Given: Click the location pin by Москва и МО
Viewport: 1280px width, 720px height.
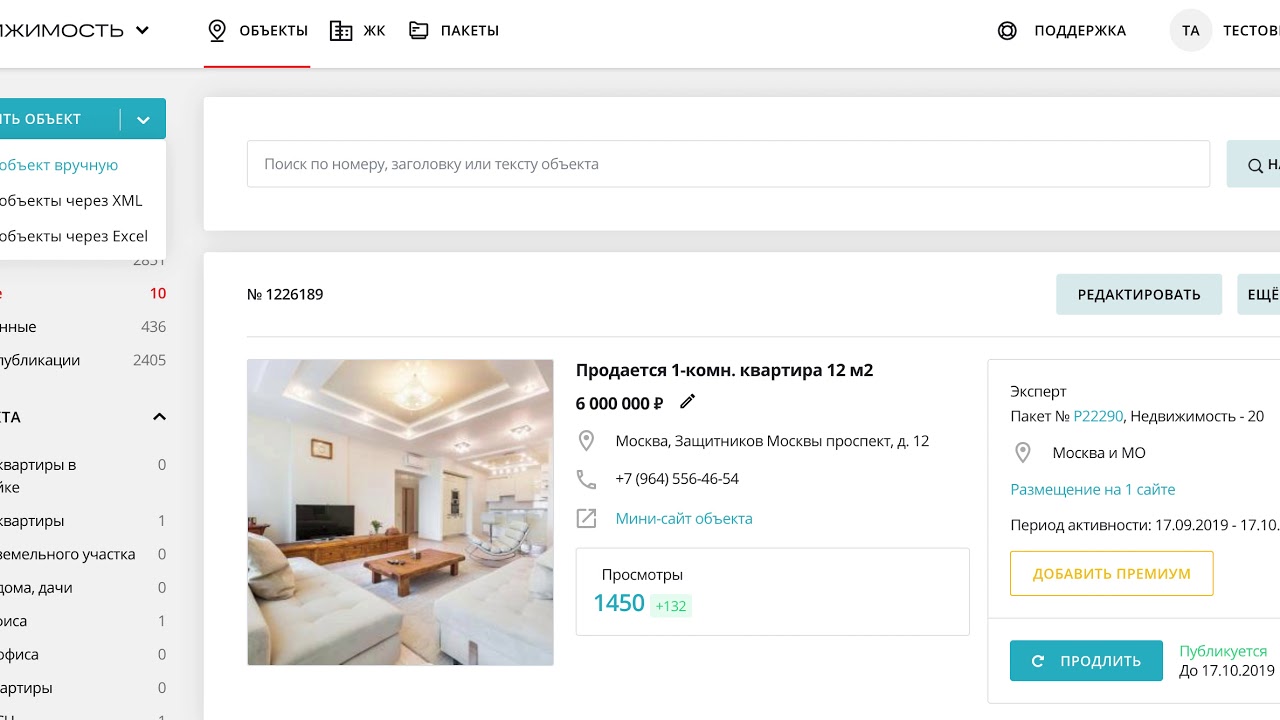Looking at the screenshot, I should pyautogui.click(x=1022, y=453).
